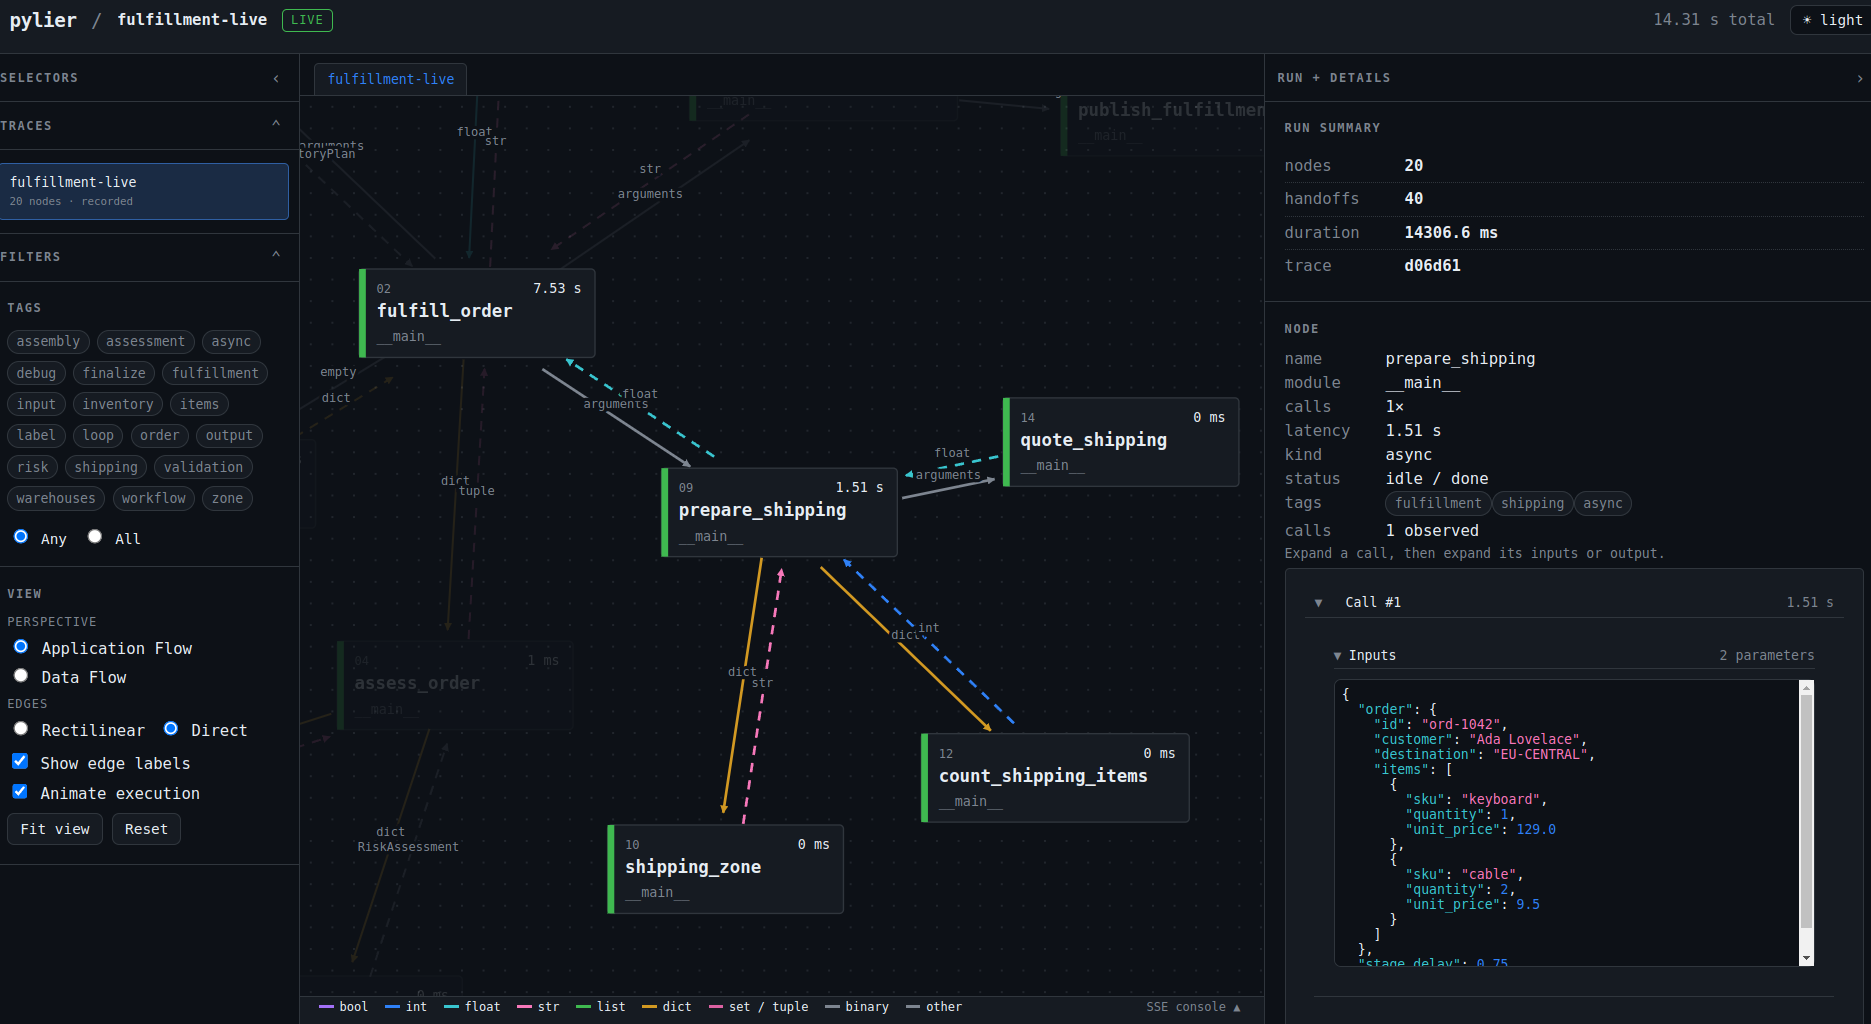The width and height of the screenshot is (1871, 1024).
Task: Choose Data Flow perspective
Action: pyautogui.click(x=21, y=676)
